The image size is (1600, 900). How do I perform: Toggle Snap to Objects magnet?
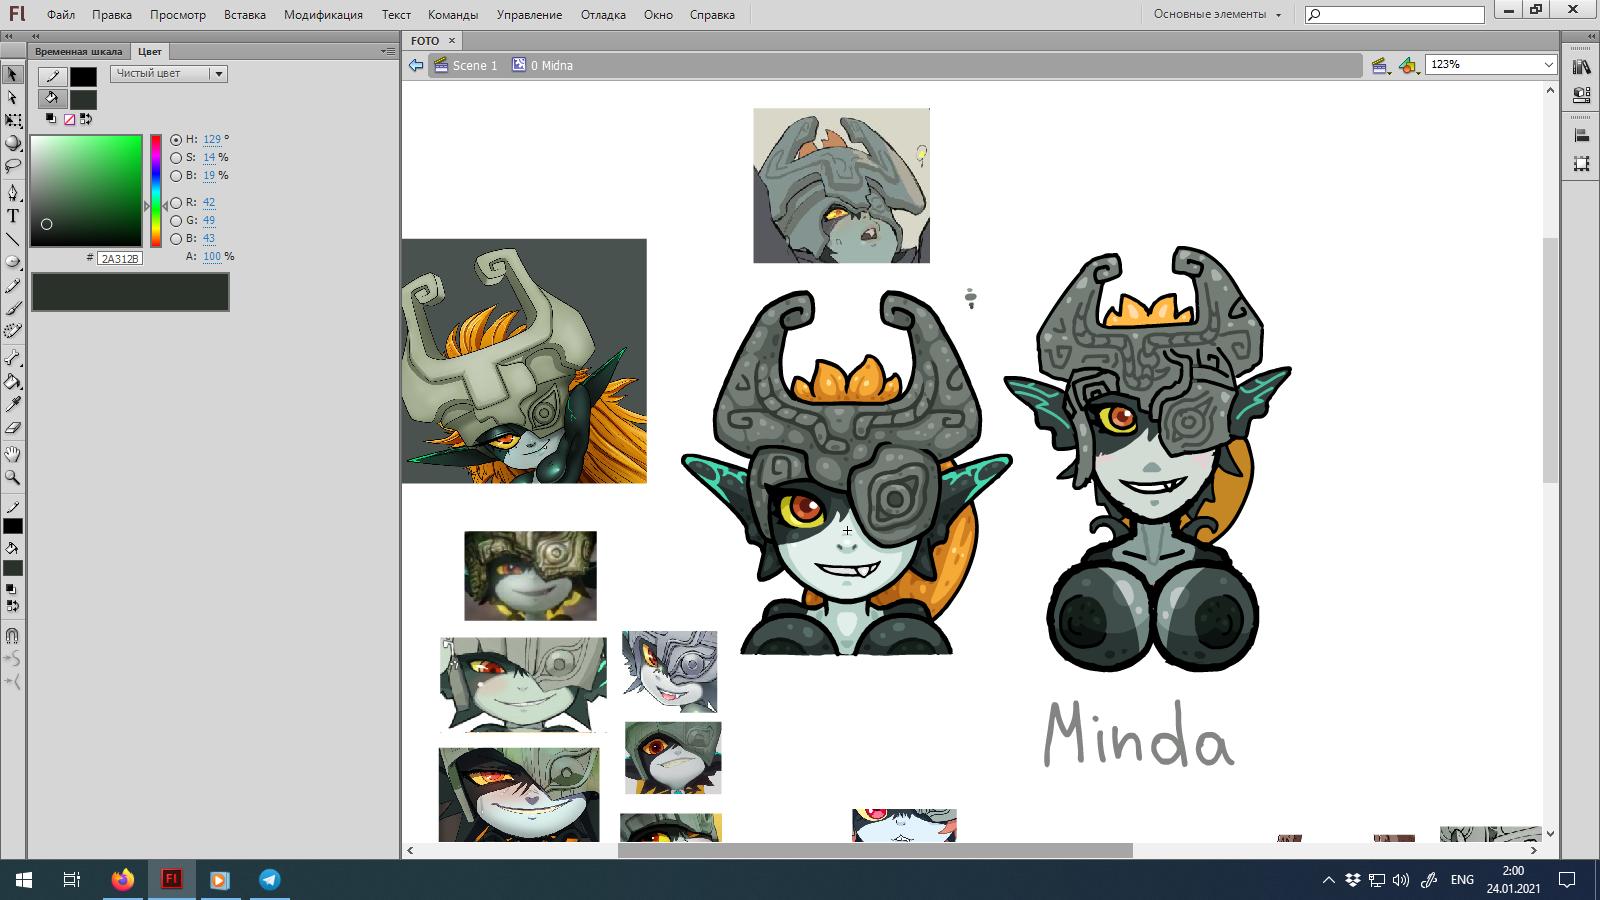tap(13, 635)
